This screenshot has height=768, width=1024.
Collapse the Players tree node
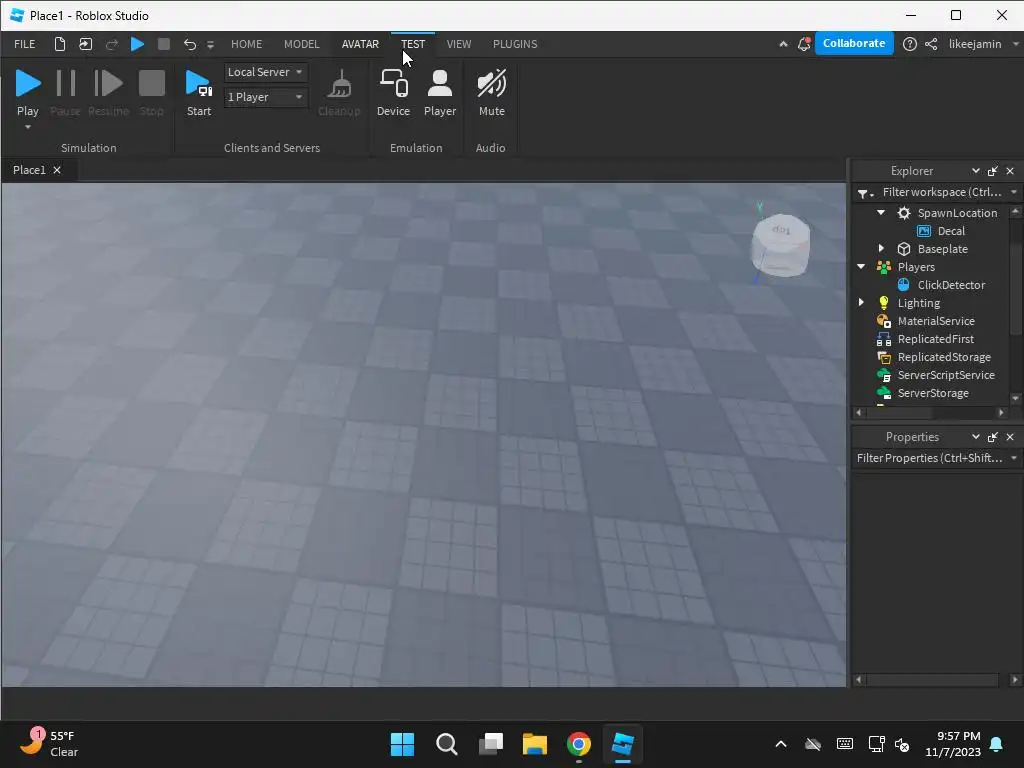[861, 266]
